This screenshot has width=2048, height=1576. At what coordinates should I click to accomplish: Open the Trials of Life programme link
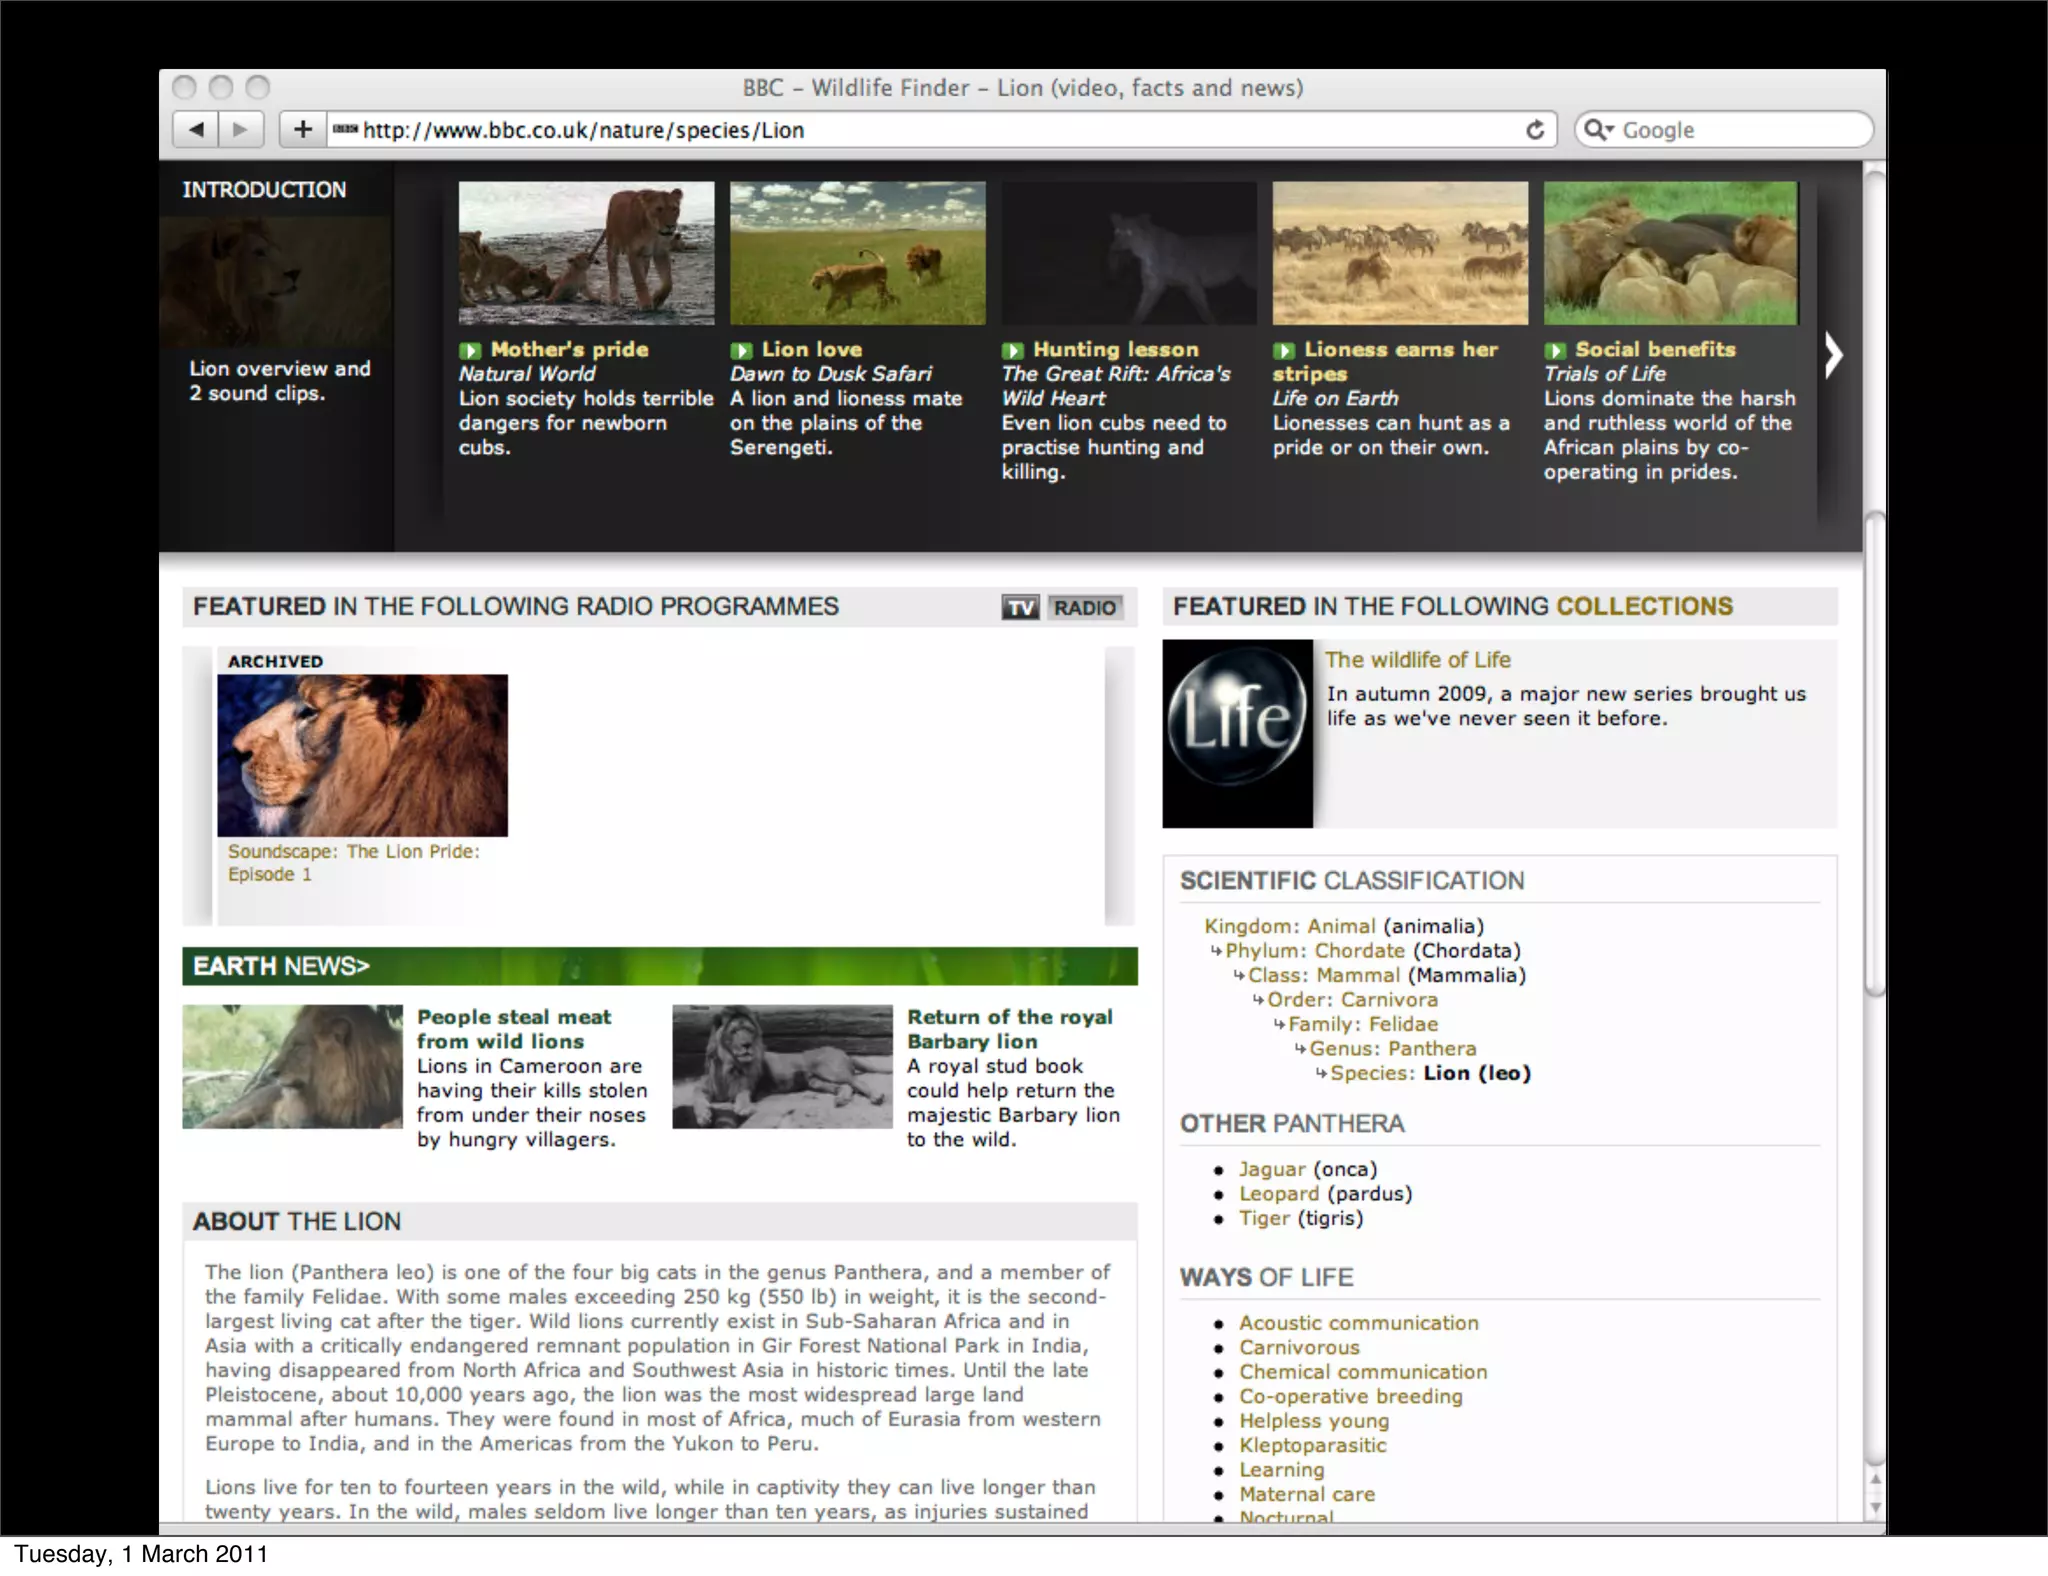point(1604,374)
